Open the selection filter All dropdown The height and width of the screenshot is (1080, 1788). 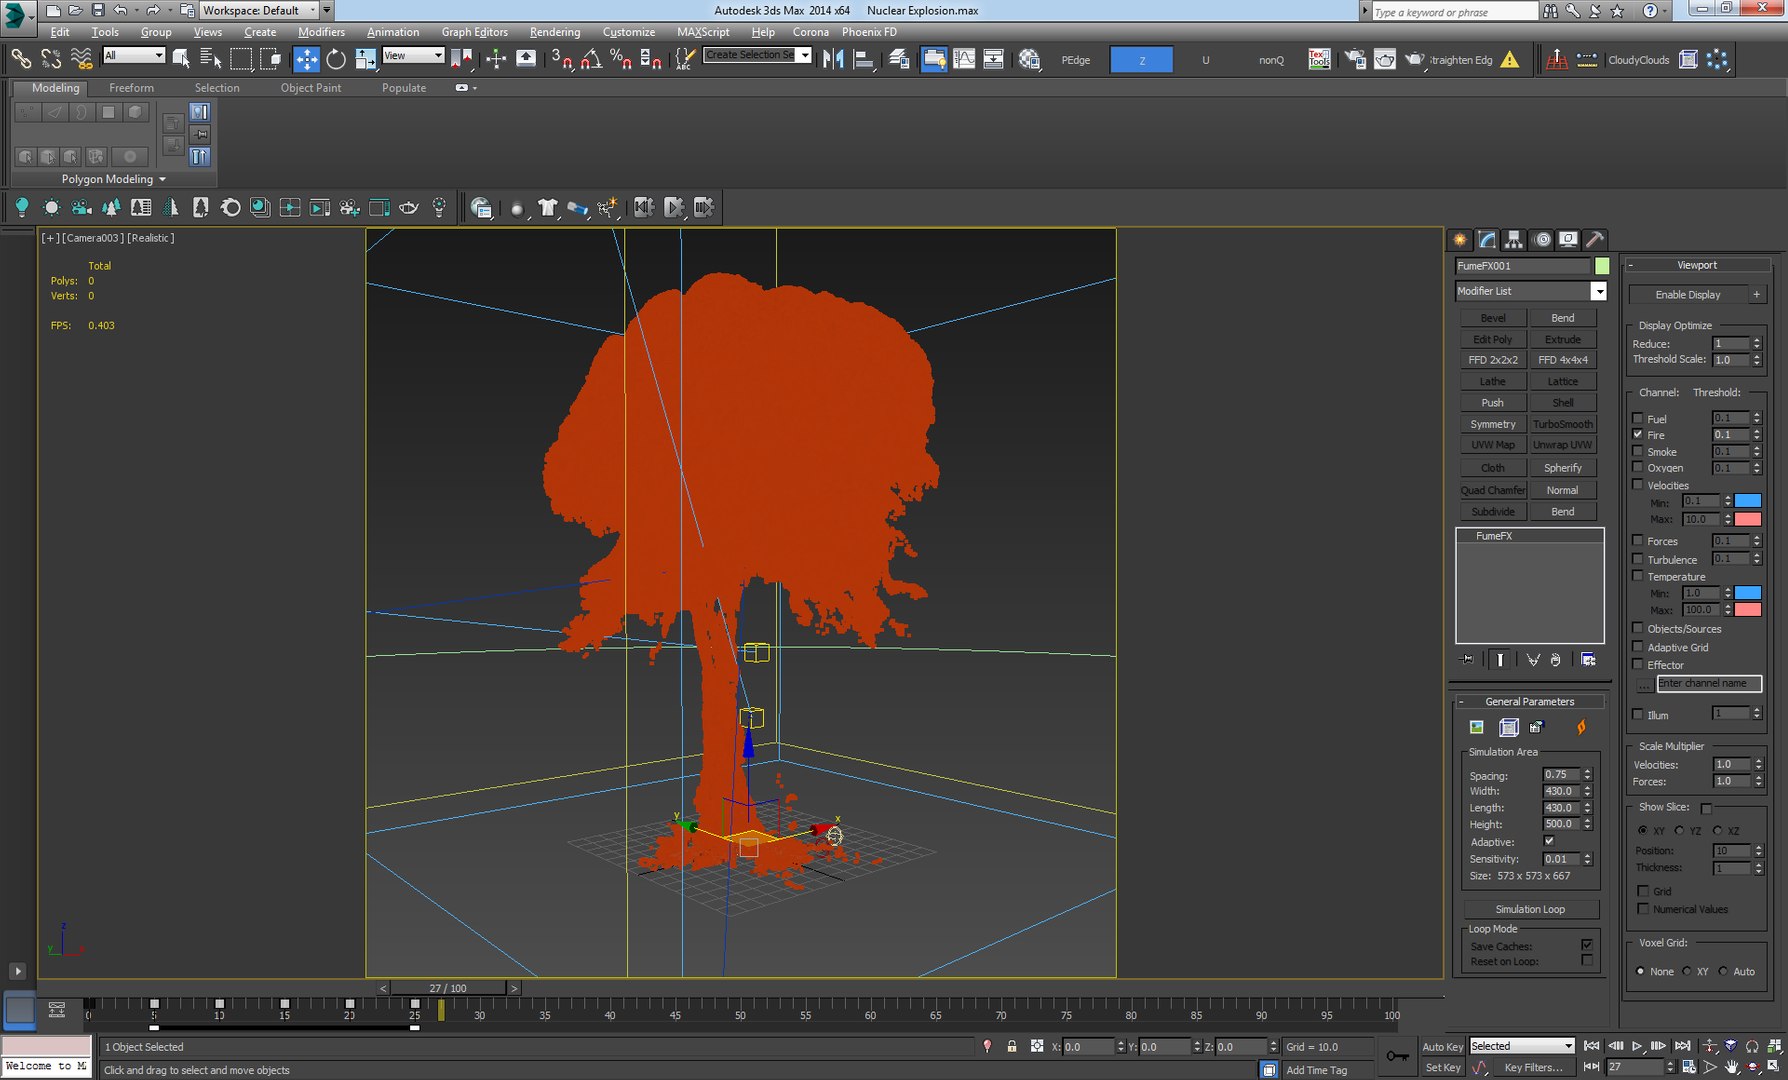134,56
